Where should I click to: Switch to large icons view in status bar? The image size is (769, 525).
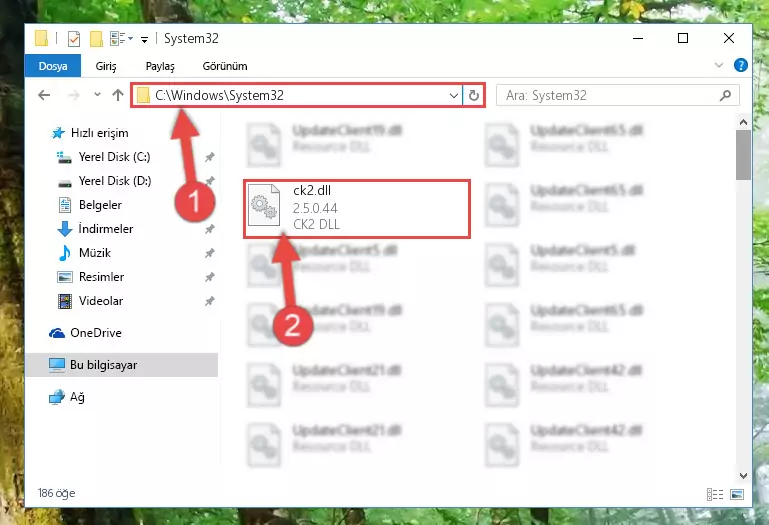737,495
